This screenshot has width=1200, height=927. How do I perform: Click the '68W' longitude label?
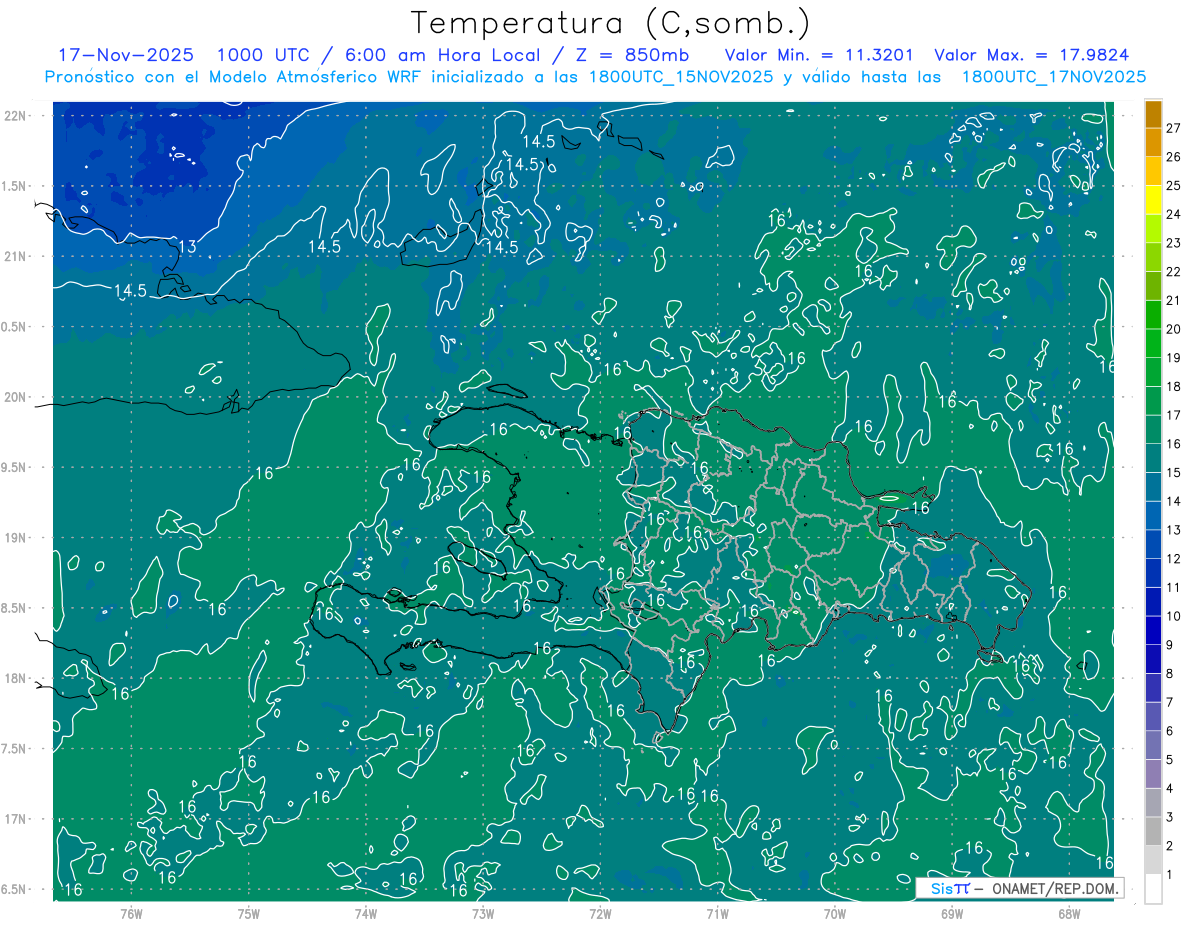(1069, 913)
